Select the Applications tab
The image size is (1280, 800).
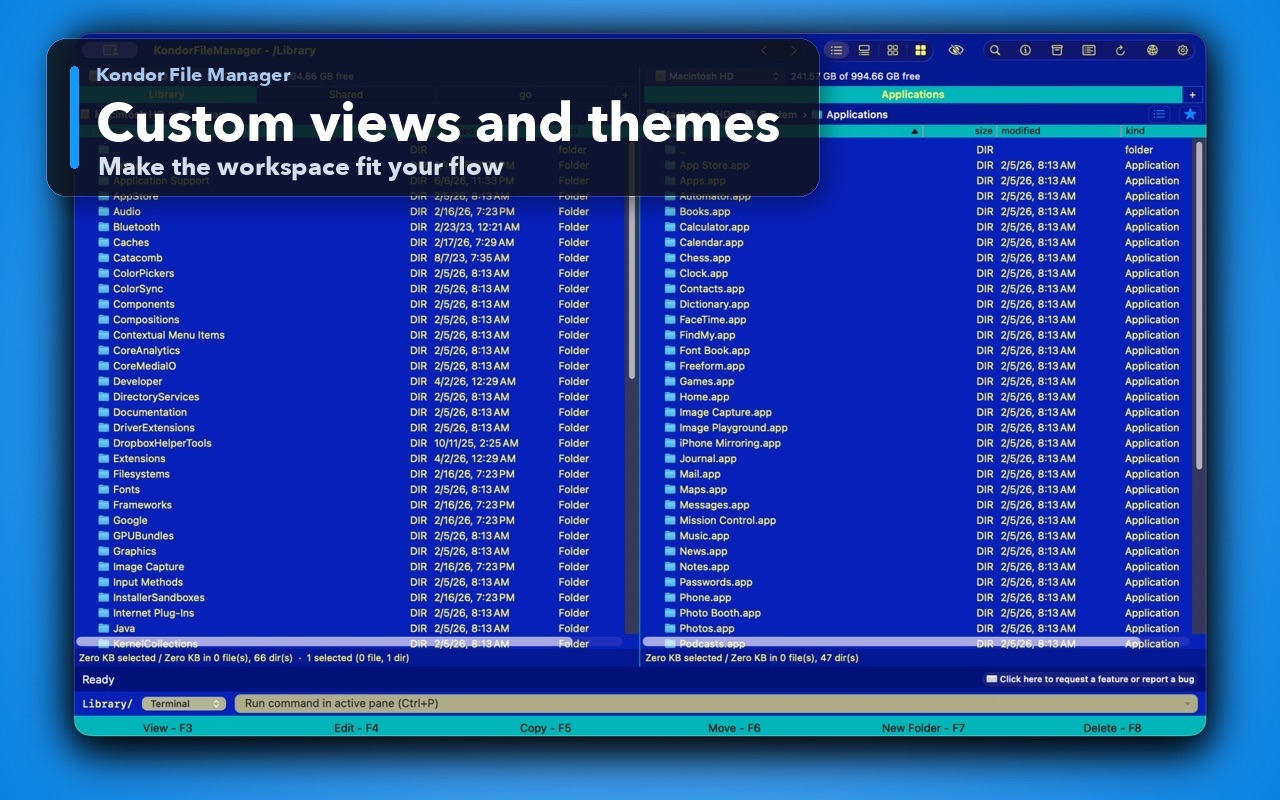click(913, 95)
